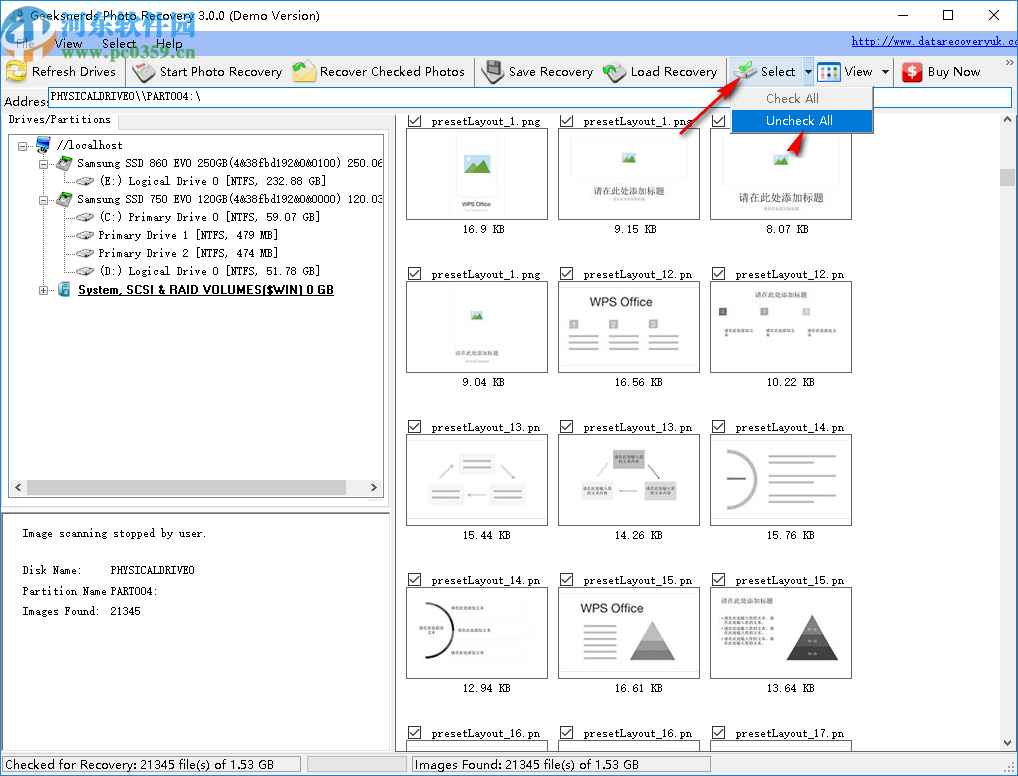
Task: Uncheck the presetLayout_1.png 9.04 KB checkbox
Action: coord(414,274)
